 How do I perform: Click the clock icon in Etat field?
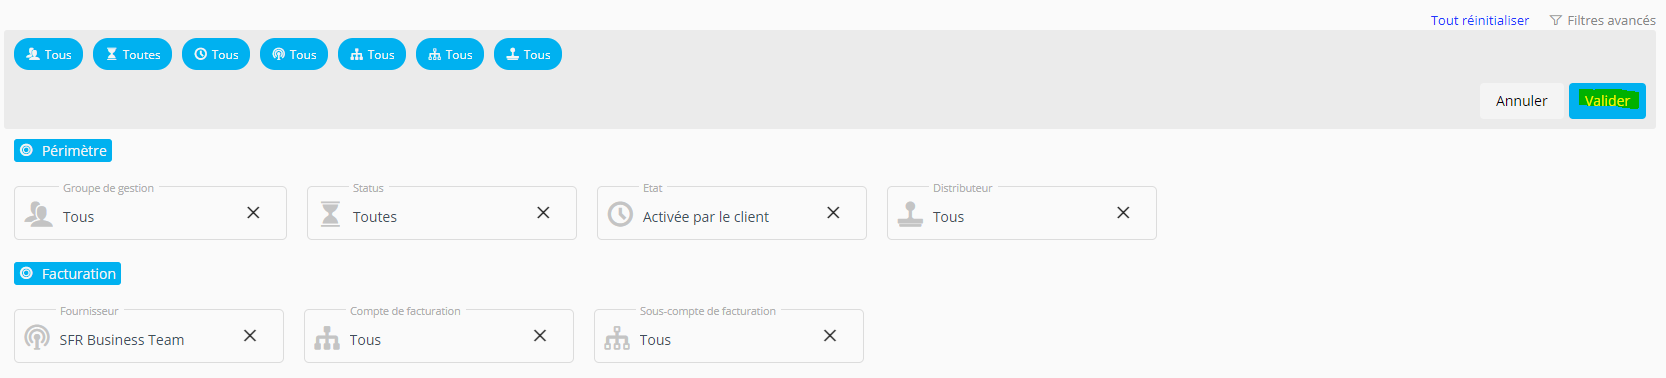click(621, 214)
